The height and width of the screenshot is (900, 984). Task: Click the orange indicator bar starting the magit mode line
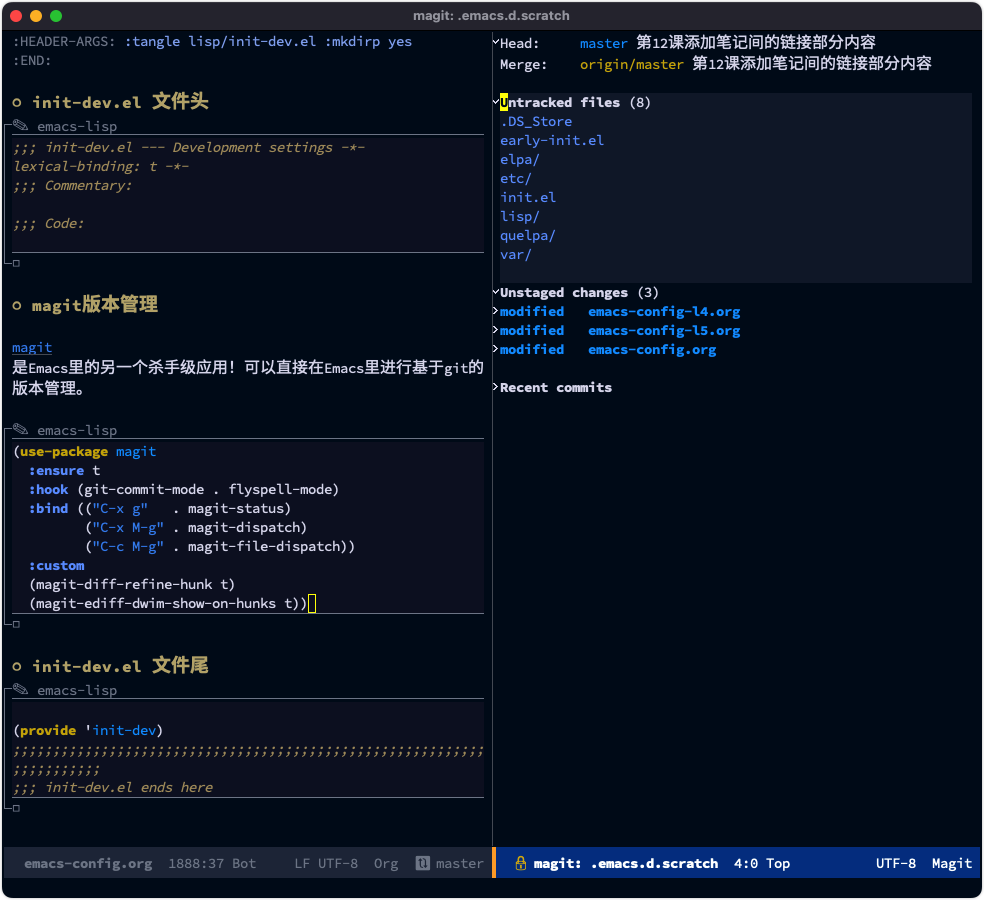(x=494, y=863)
